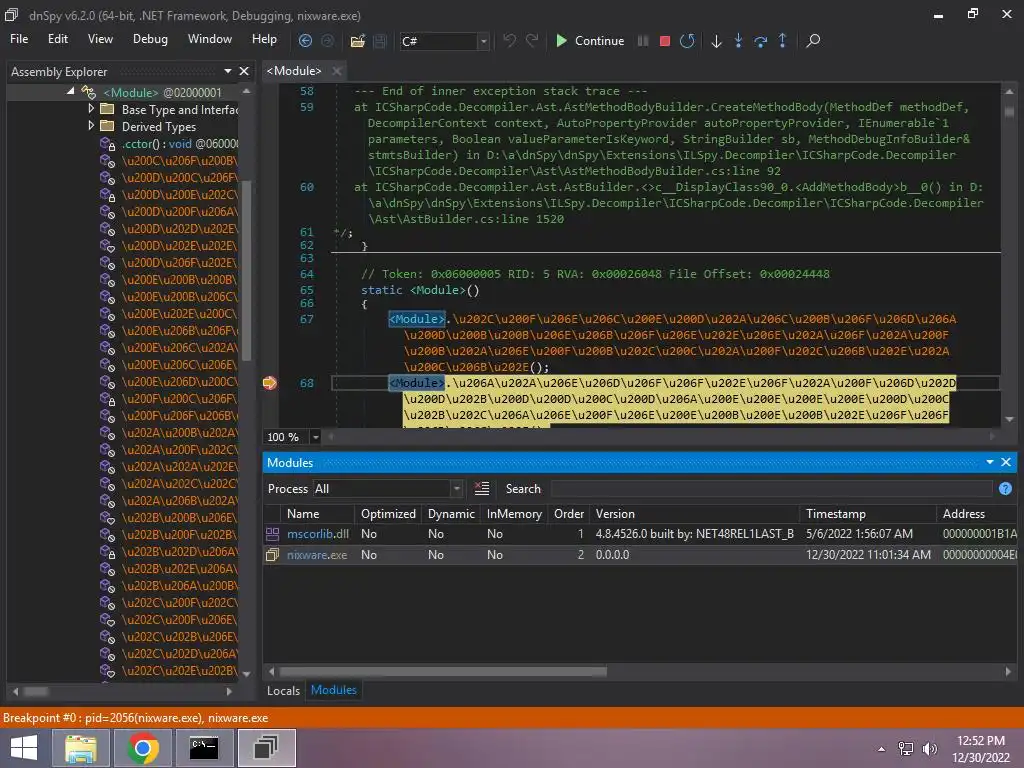Screen dimensions: 1024x768
Task: Navigate backward with the back arrow
Action: (305, 41)
